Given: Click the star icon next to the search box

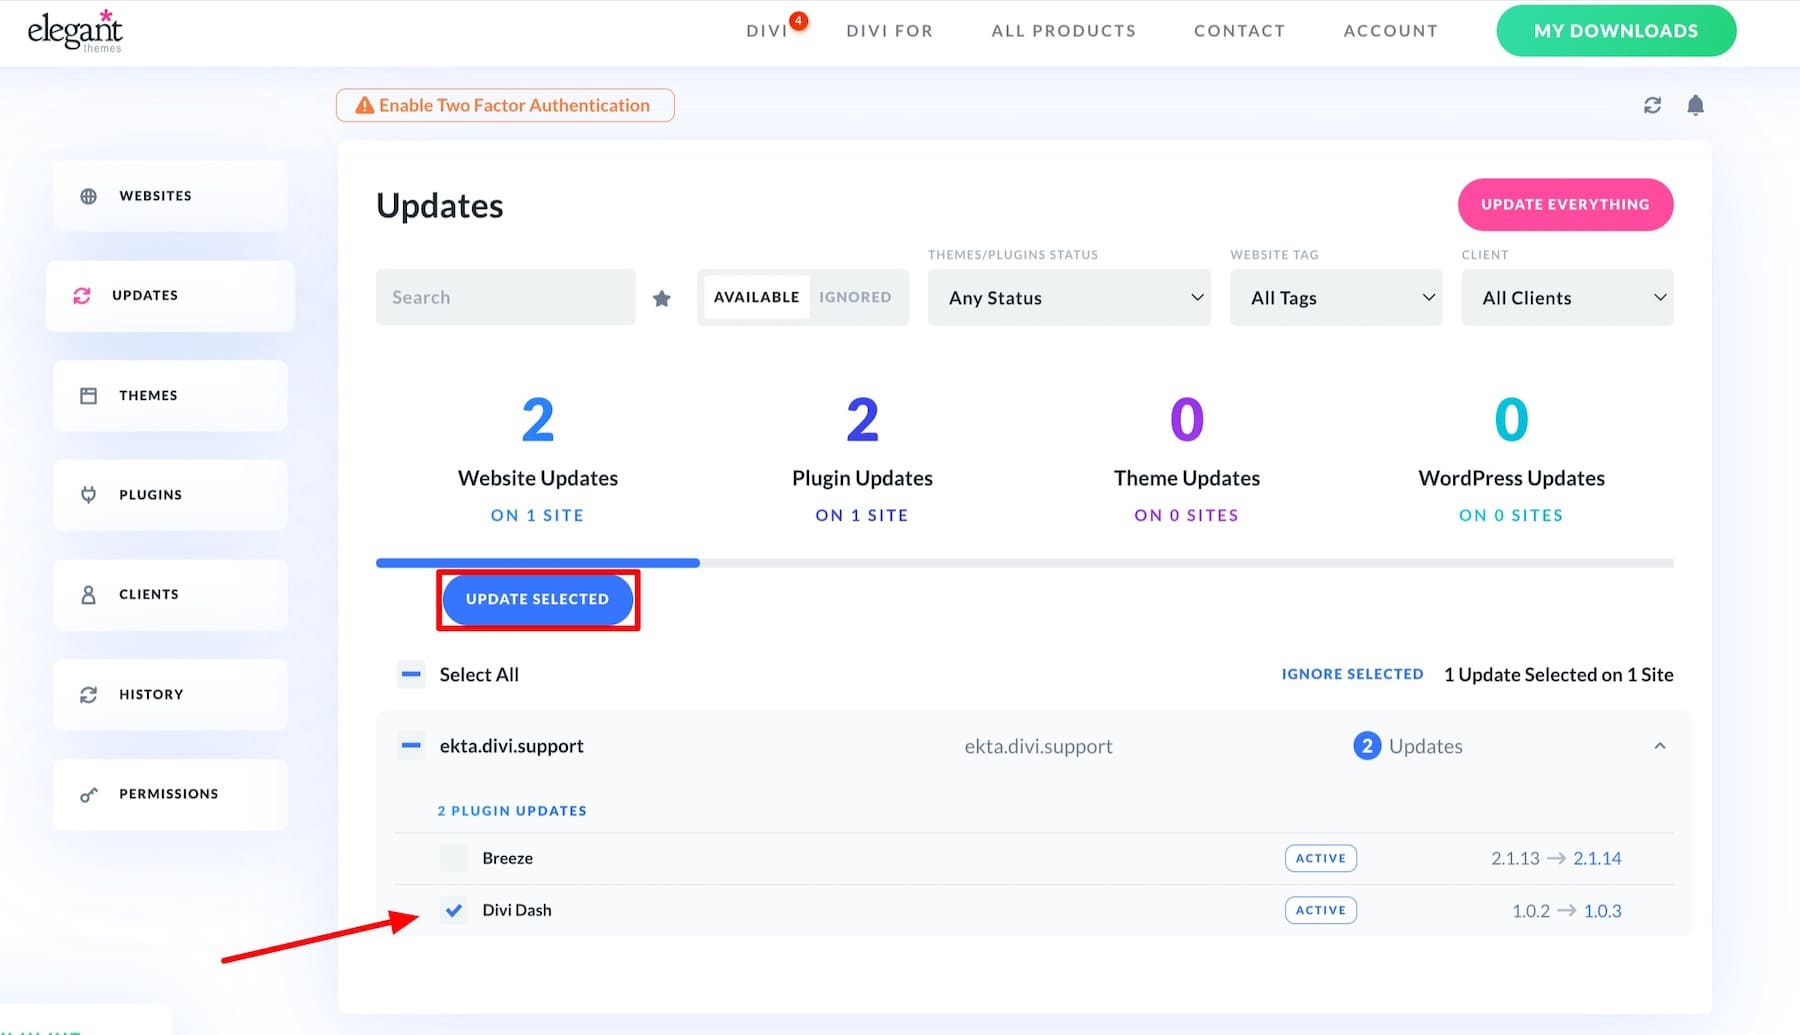Looking at the screenshot, I should click(661, 297).
